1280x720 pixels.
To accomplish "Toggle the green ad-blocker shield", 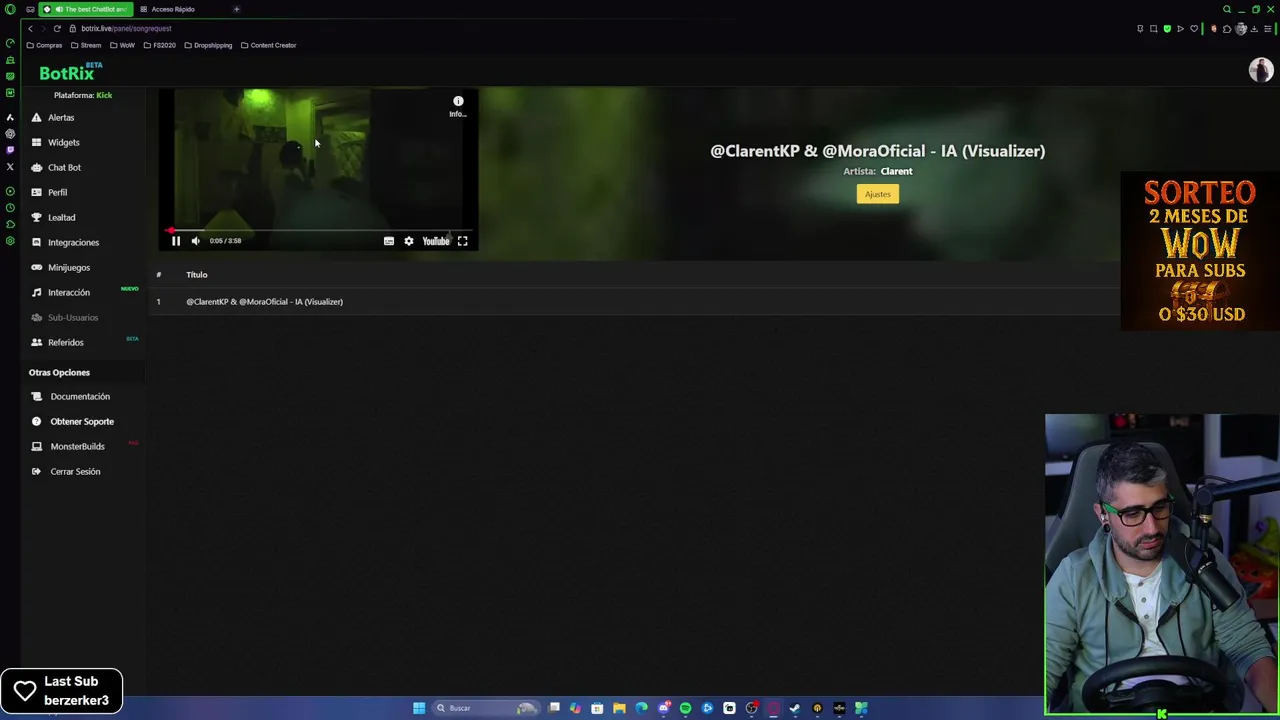I will coord(1167,28).
